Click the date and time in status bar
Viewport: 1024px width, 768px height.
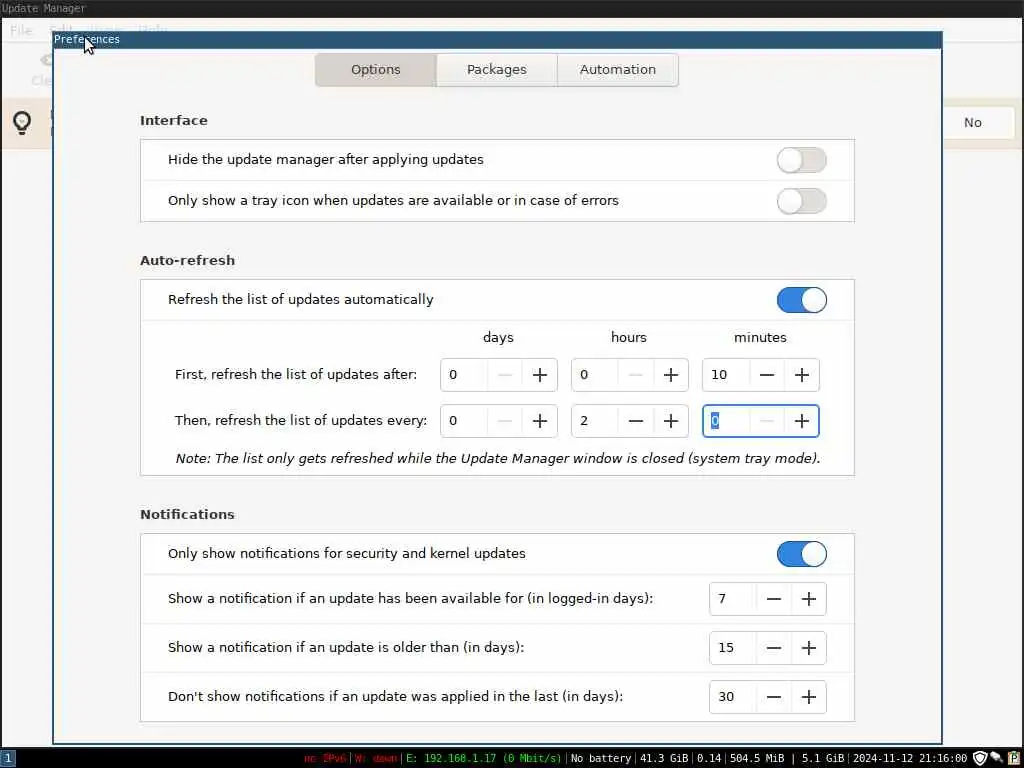(x=910, y=758)
